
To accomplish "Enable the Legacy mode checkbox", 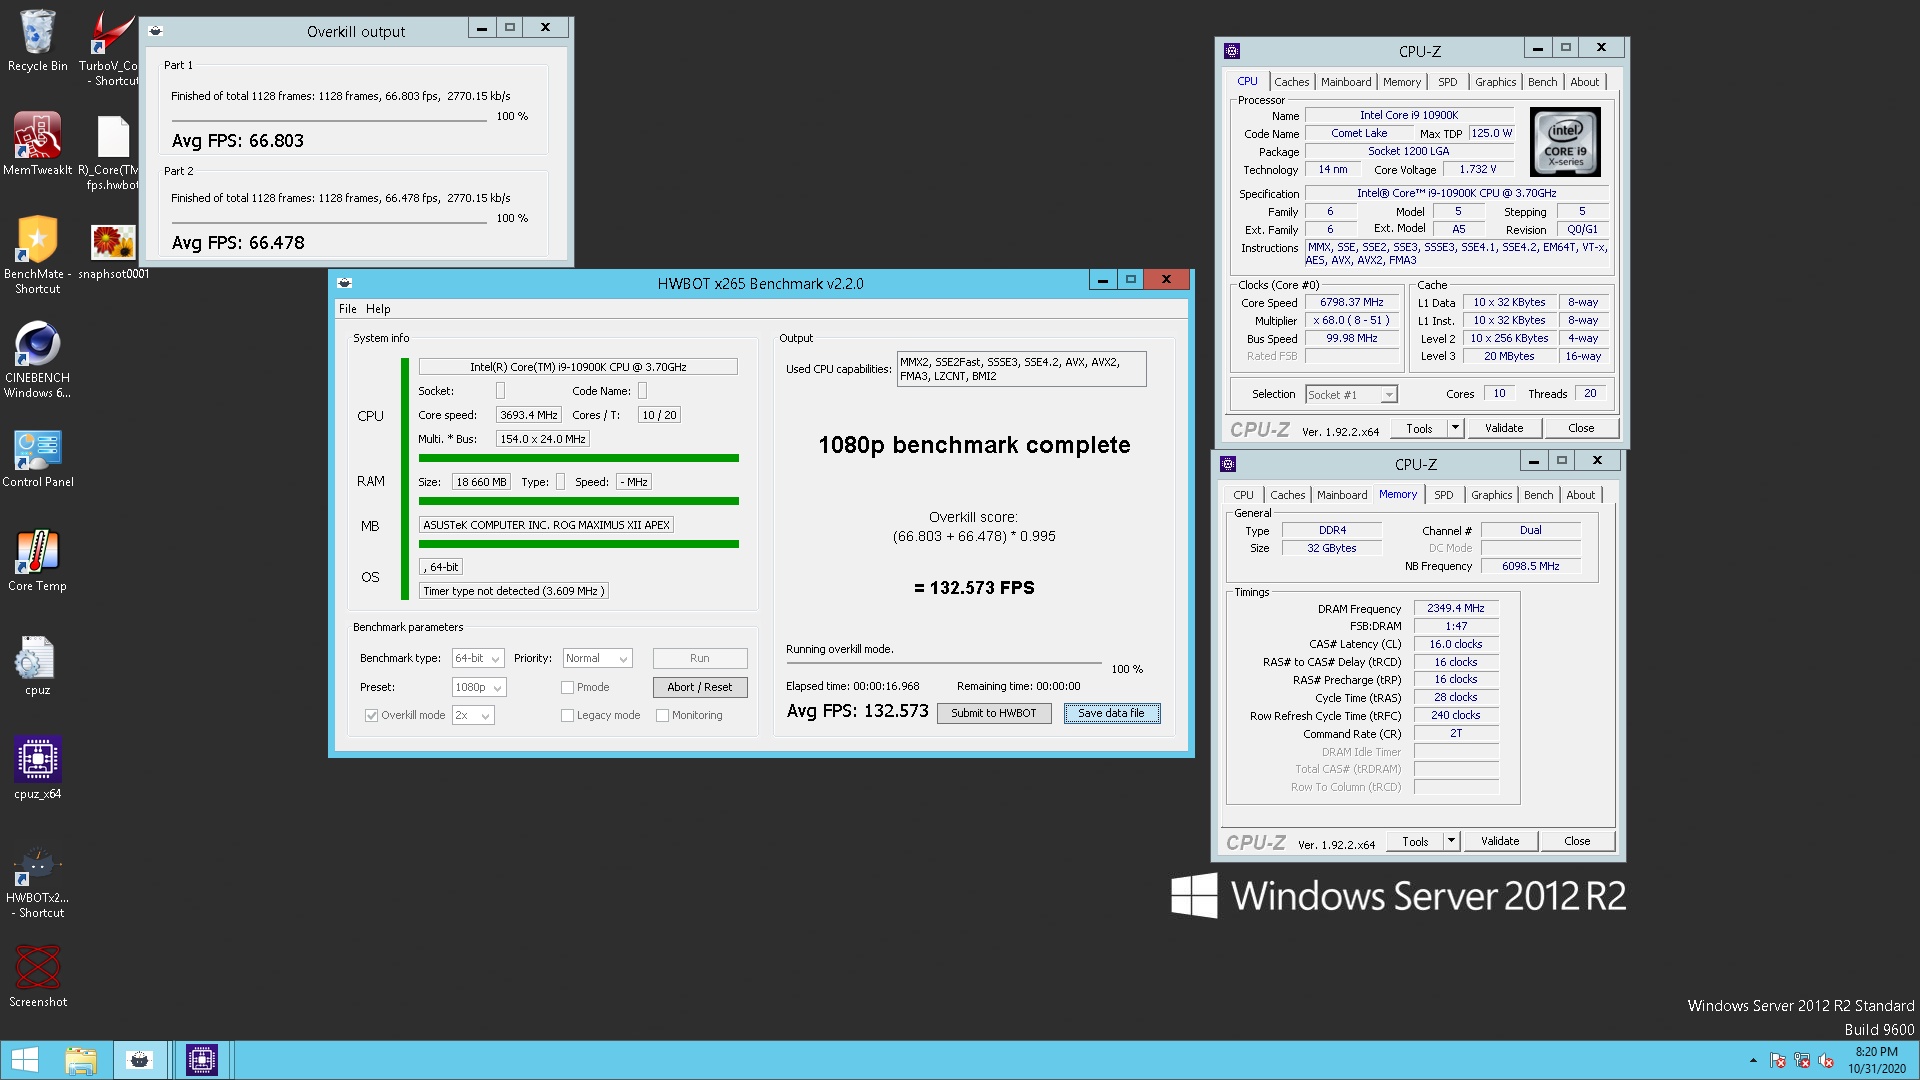I will click(x=567, y=716).
